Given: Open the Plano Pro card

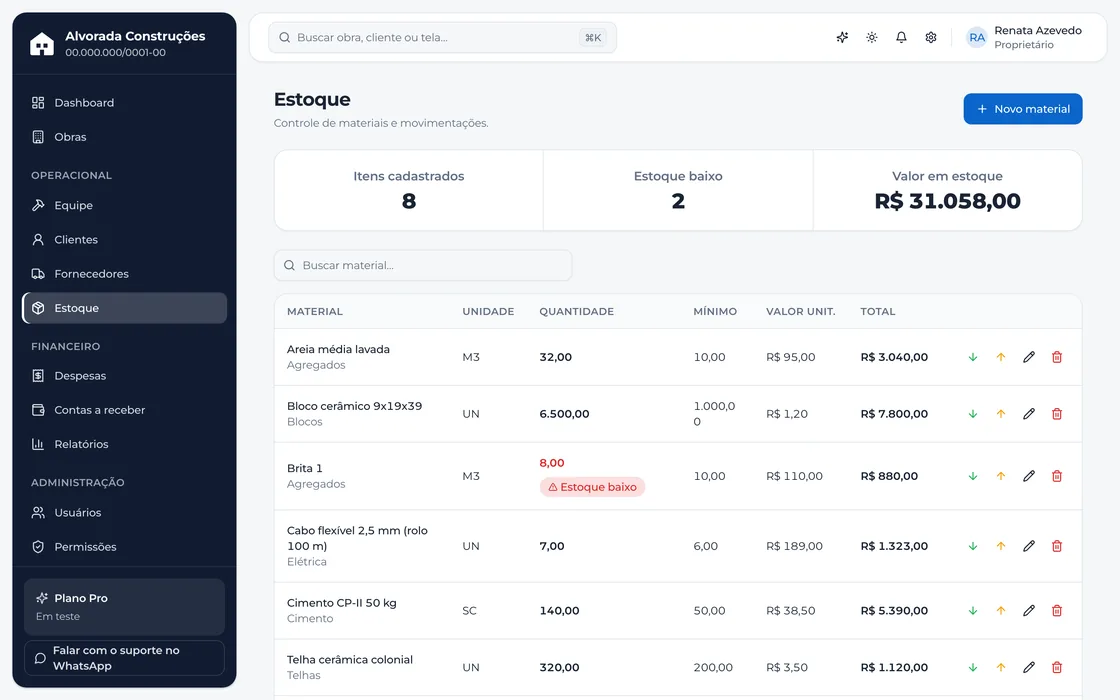Looking at the screenshot, I should pyautogui.click(x=124, y=606).
